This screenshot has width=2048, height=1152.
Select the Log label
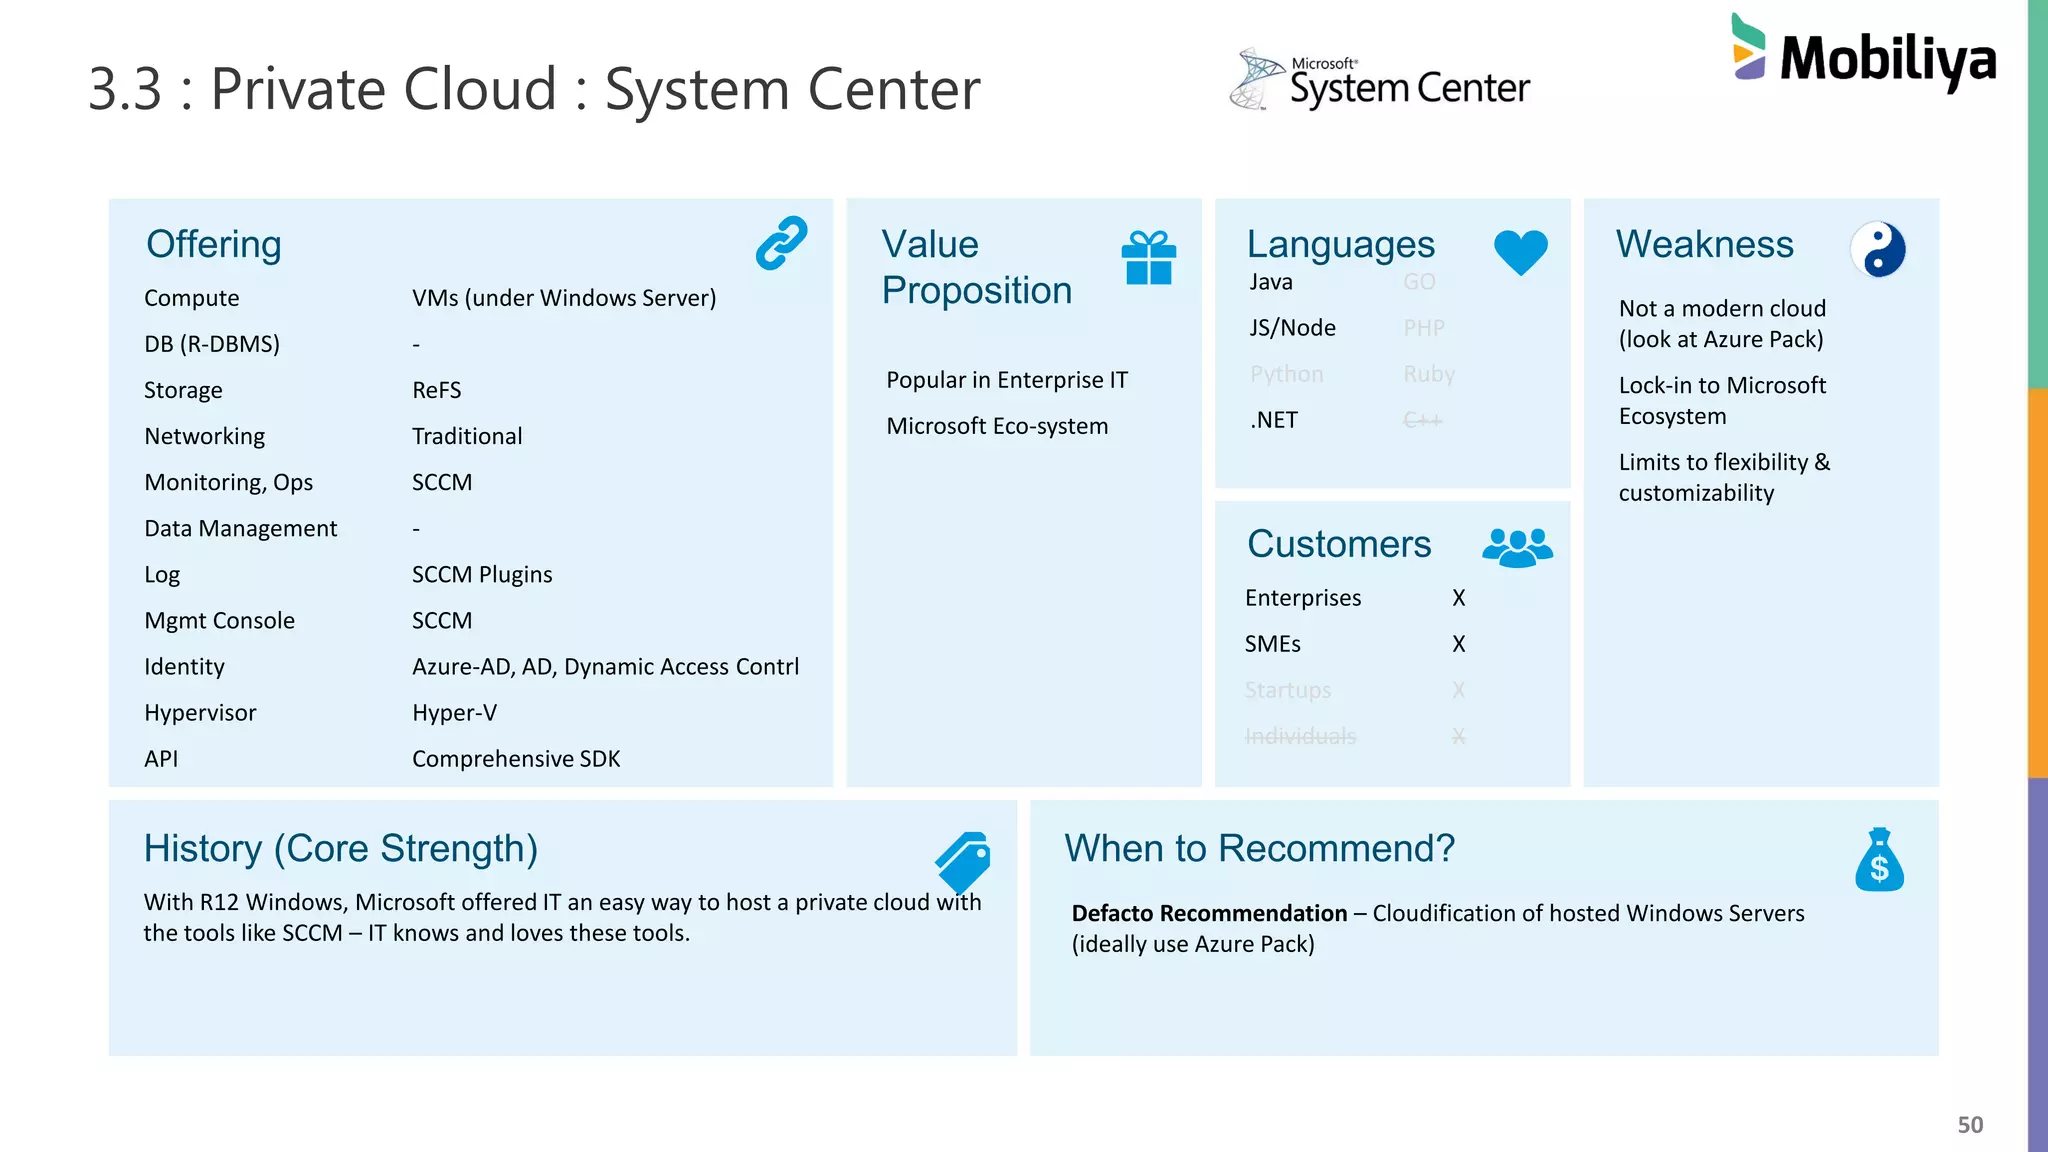tap(162, 575)
